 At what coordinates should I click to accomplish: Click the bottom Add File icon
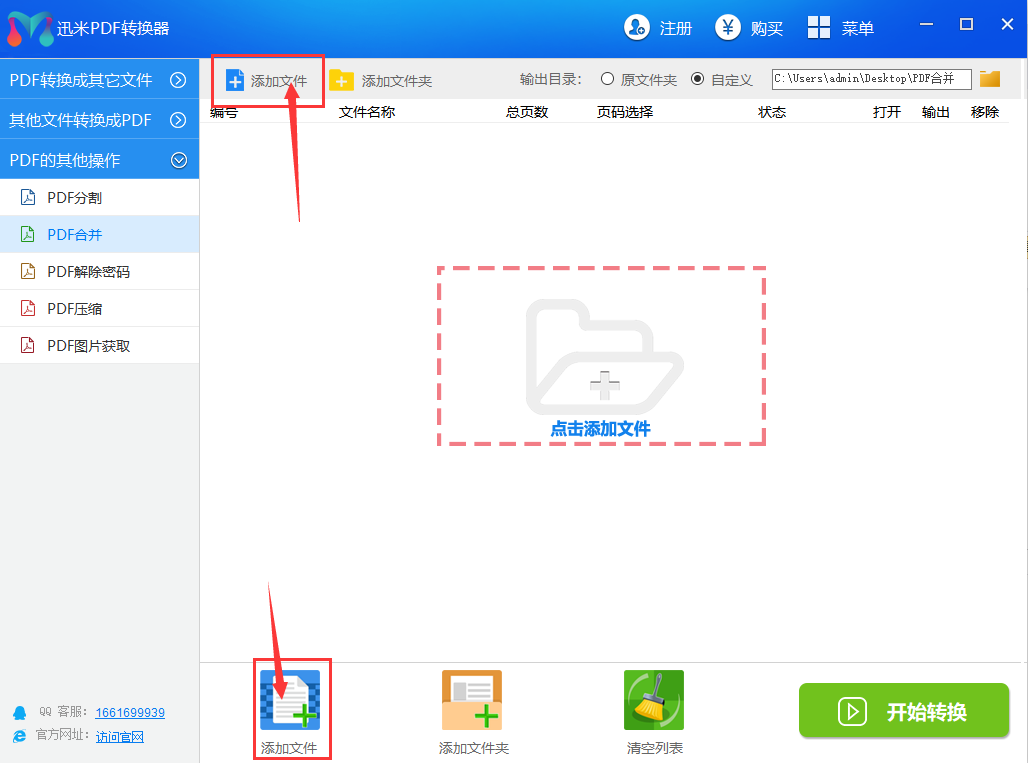click(x=290, y=700)
